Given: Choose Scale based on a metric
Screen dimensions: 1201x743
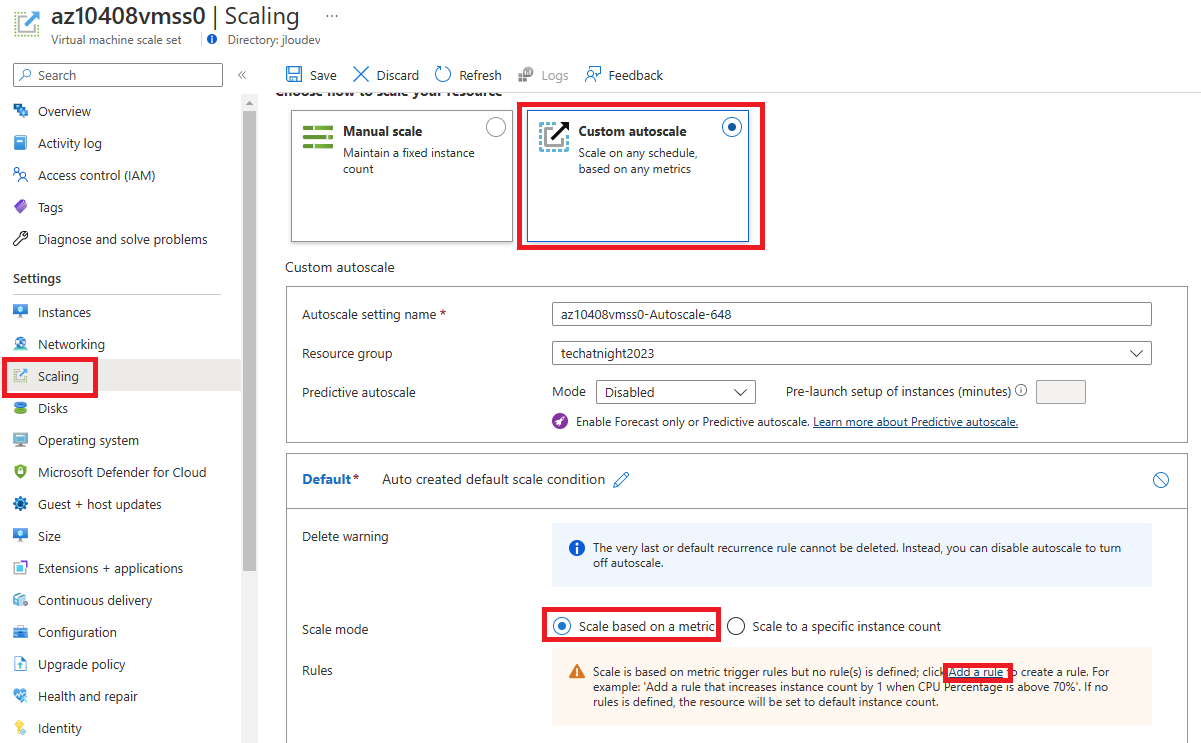Looking at the screenshot, I should coord(562,626).
